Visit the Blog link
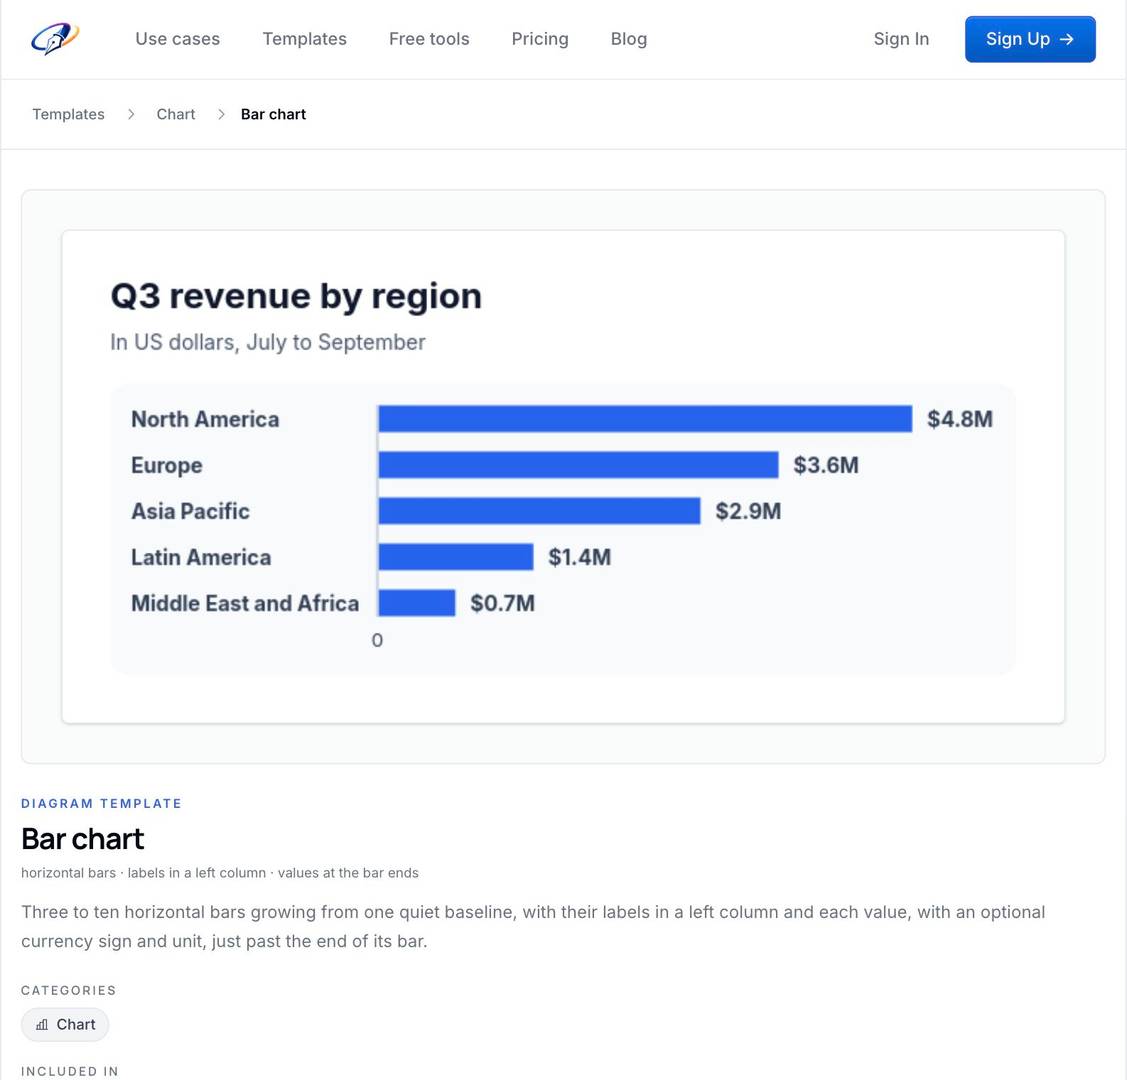 tap(629, 39)
